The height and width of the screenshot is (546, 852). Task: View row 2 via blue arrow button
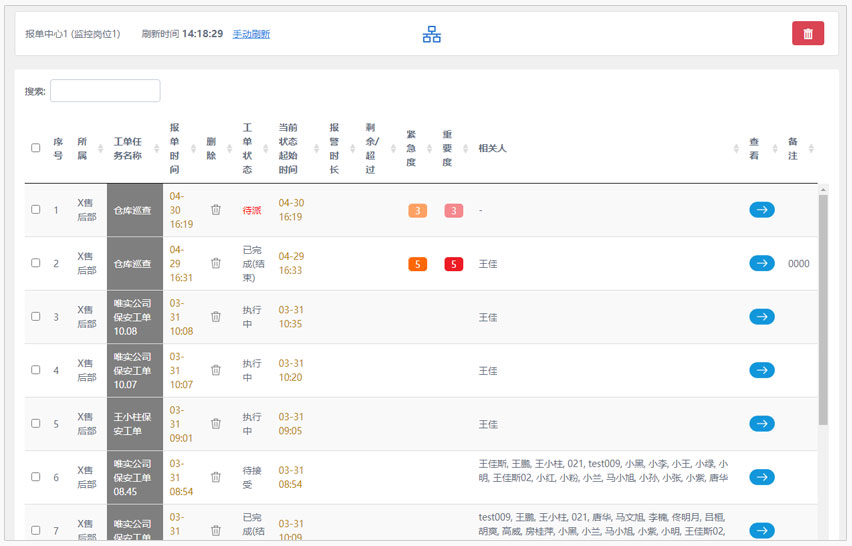tap(761, 263)
